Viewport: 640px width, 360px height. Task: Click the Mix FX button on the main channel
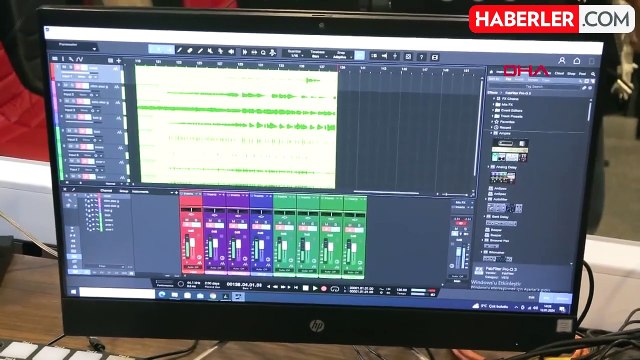tap(460, 202)
